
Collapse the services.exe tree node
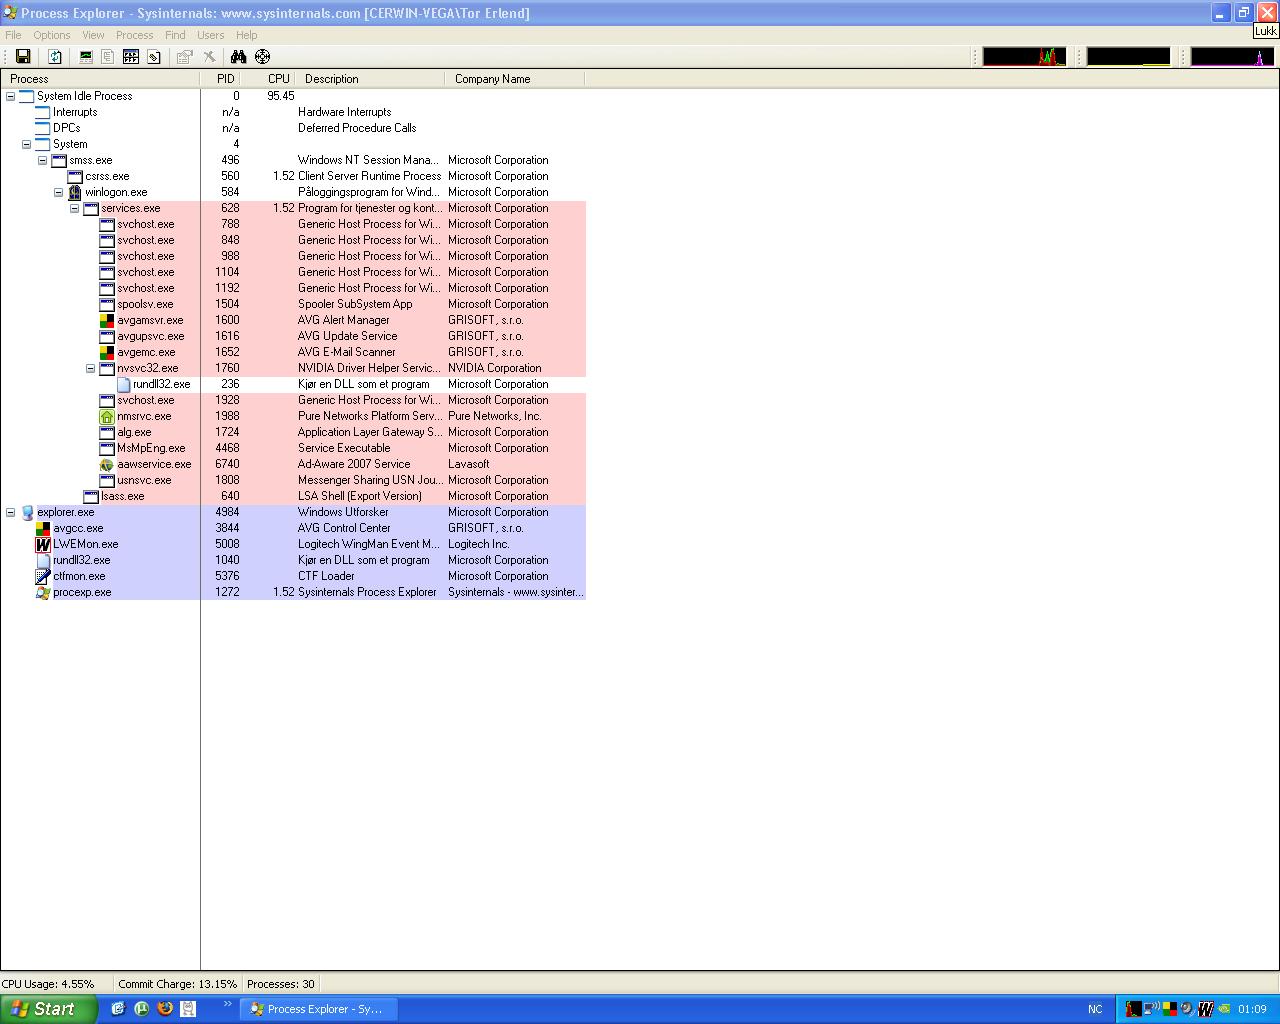[75, 208]
